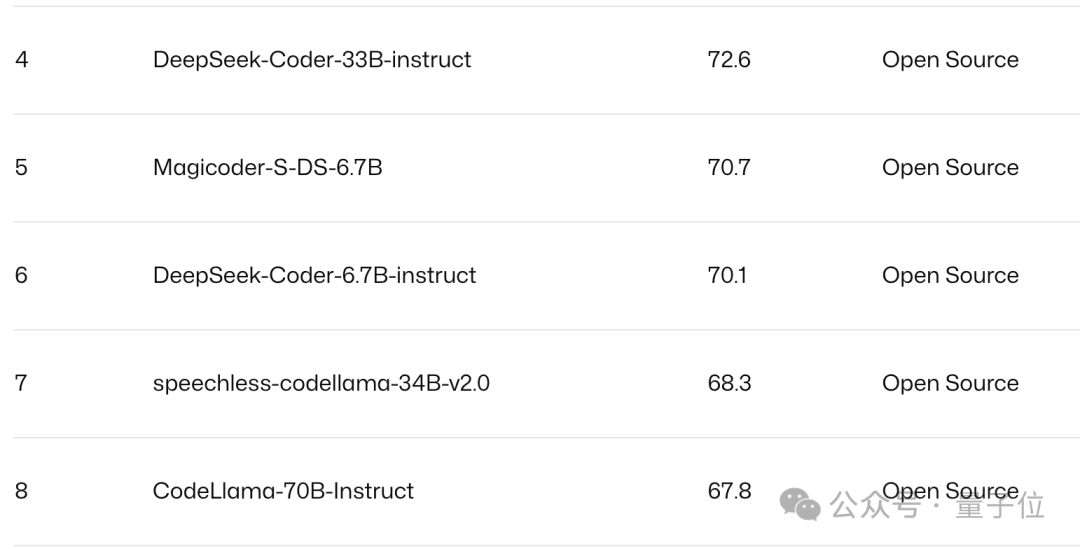Click Open Source in the Magicoder-S-DS-6.7B row
1080x549 pixels.
coord(950,168)
